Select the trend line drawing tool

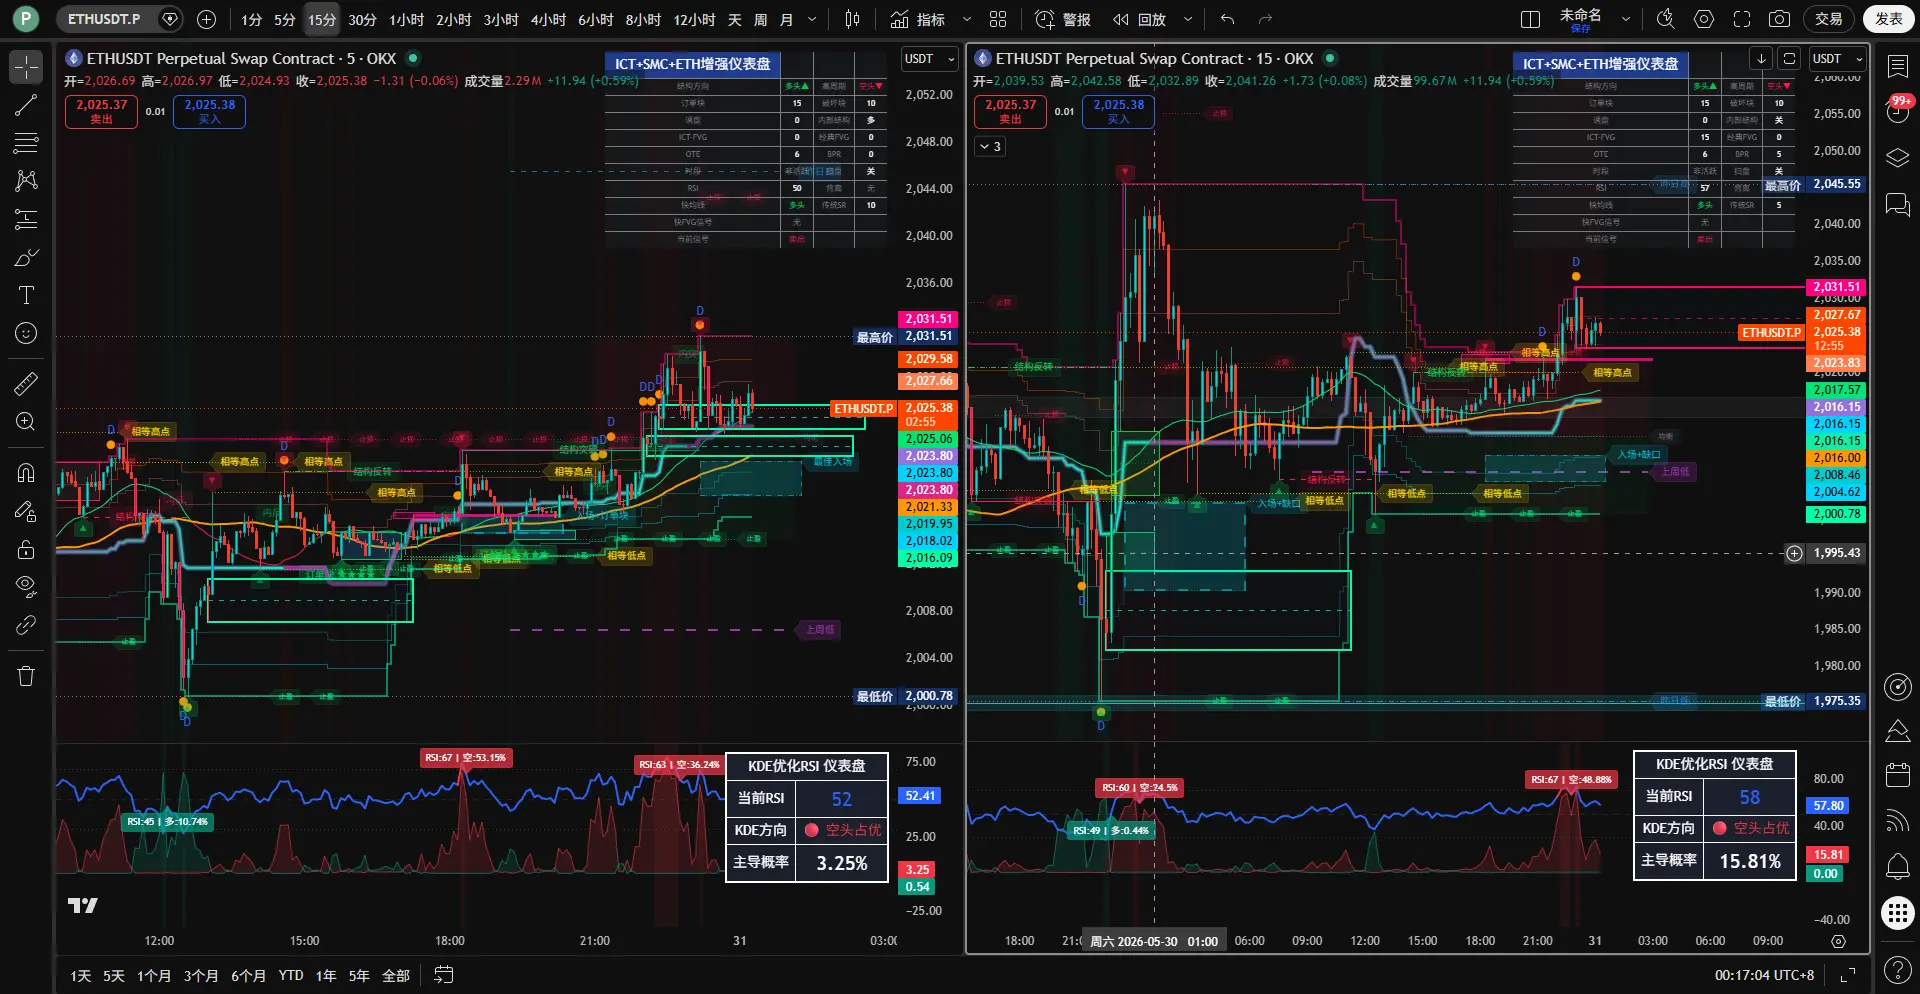tap(26, 105)
